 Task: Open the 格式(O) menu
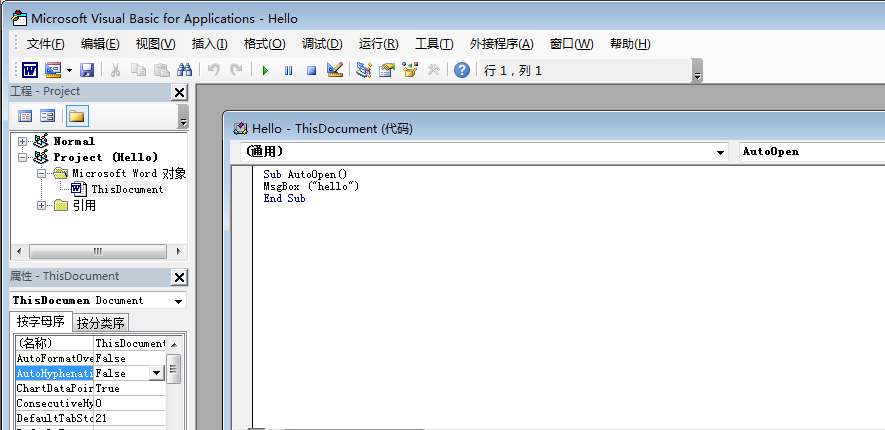tap(265, 44)
